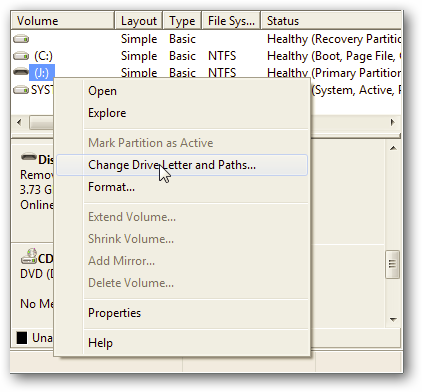Viewport: 422px width, 392px height.
Task: Click the (C:) volume drive icon
Action: click(21, 56)
